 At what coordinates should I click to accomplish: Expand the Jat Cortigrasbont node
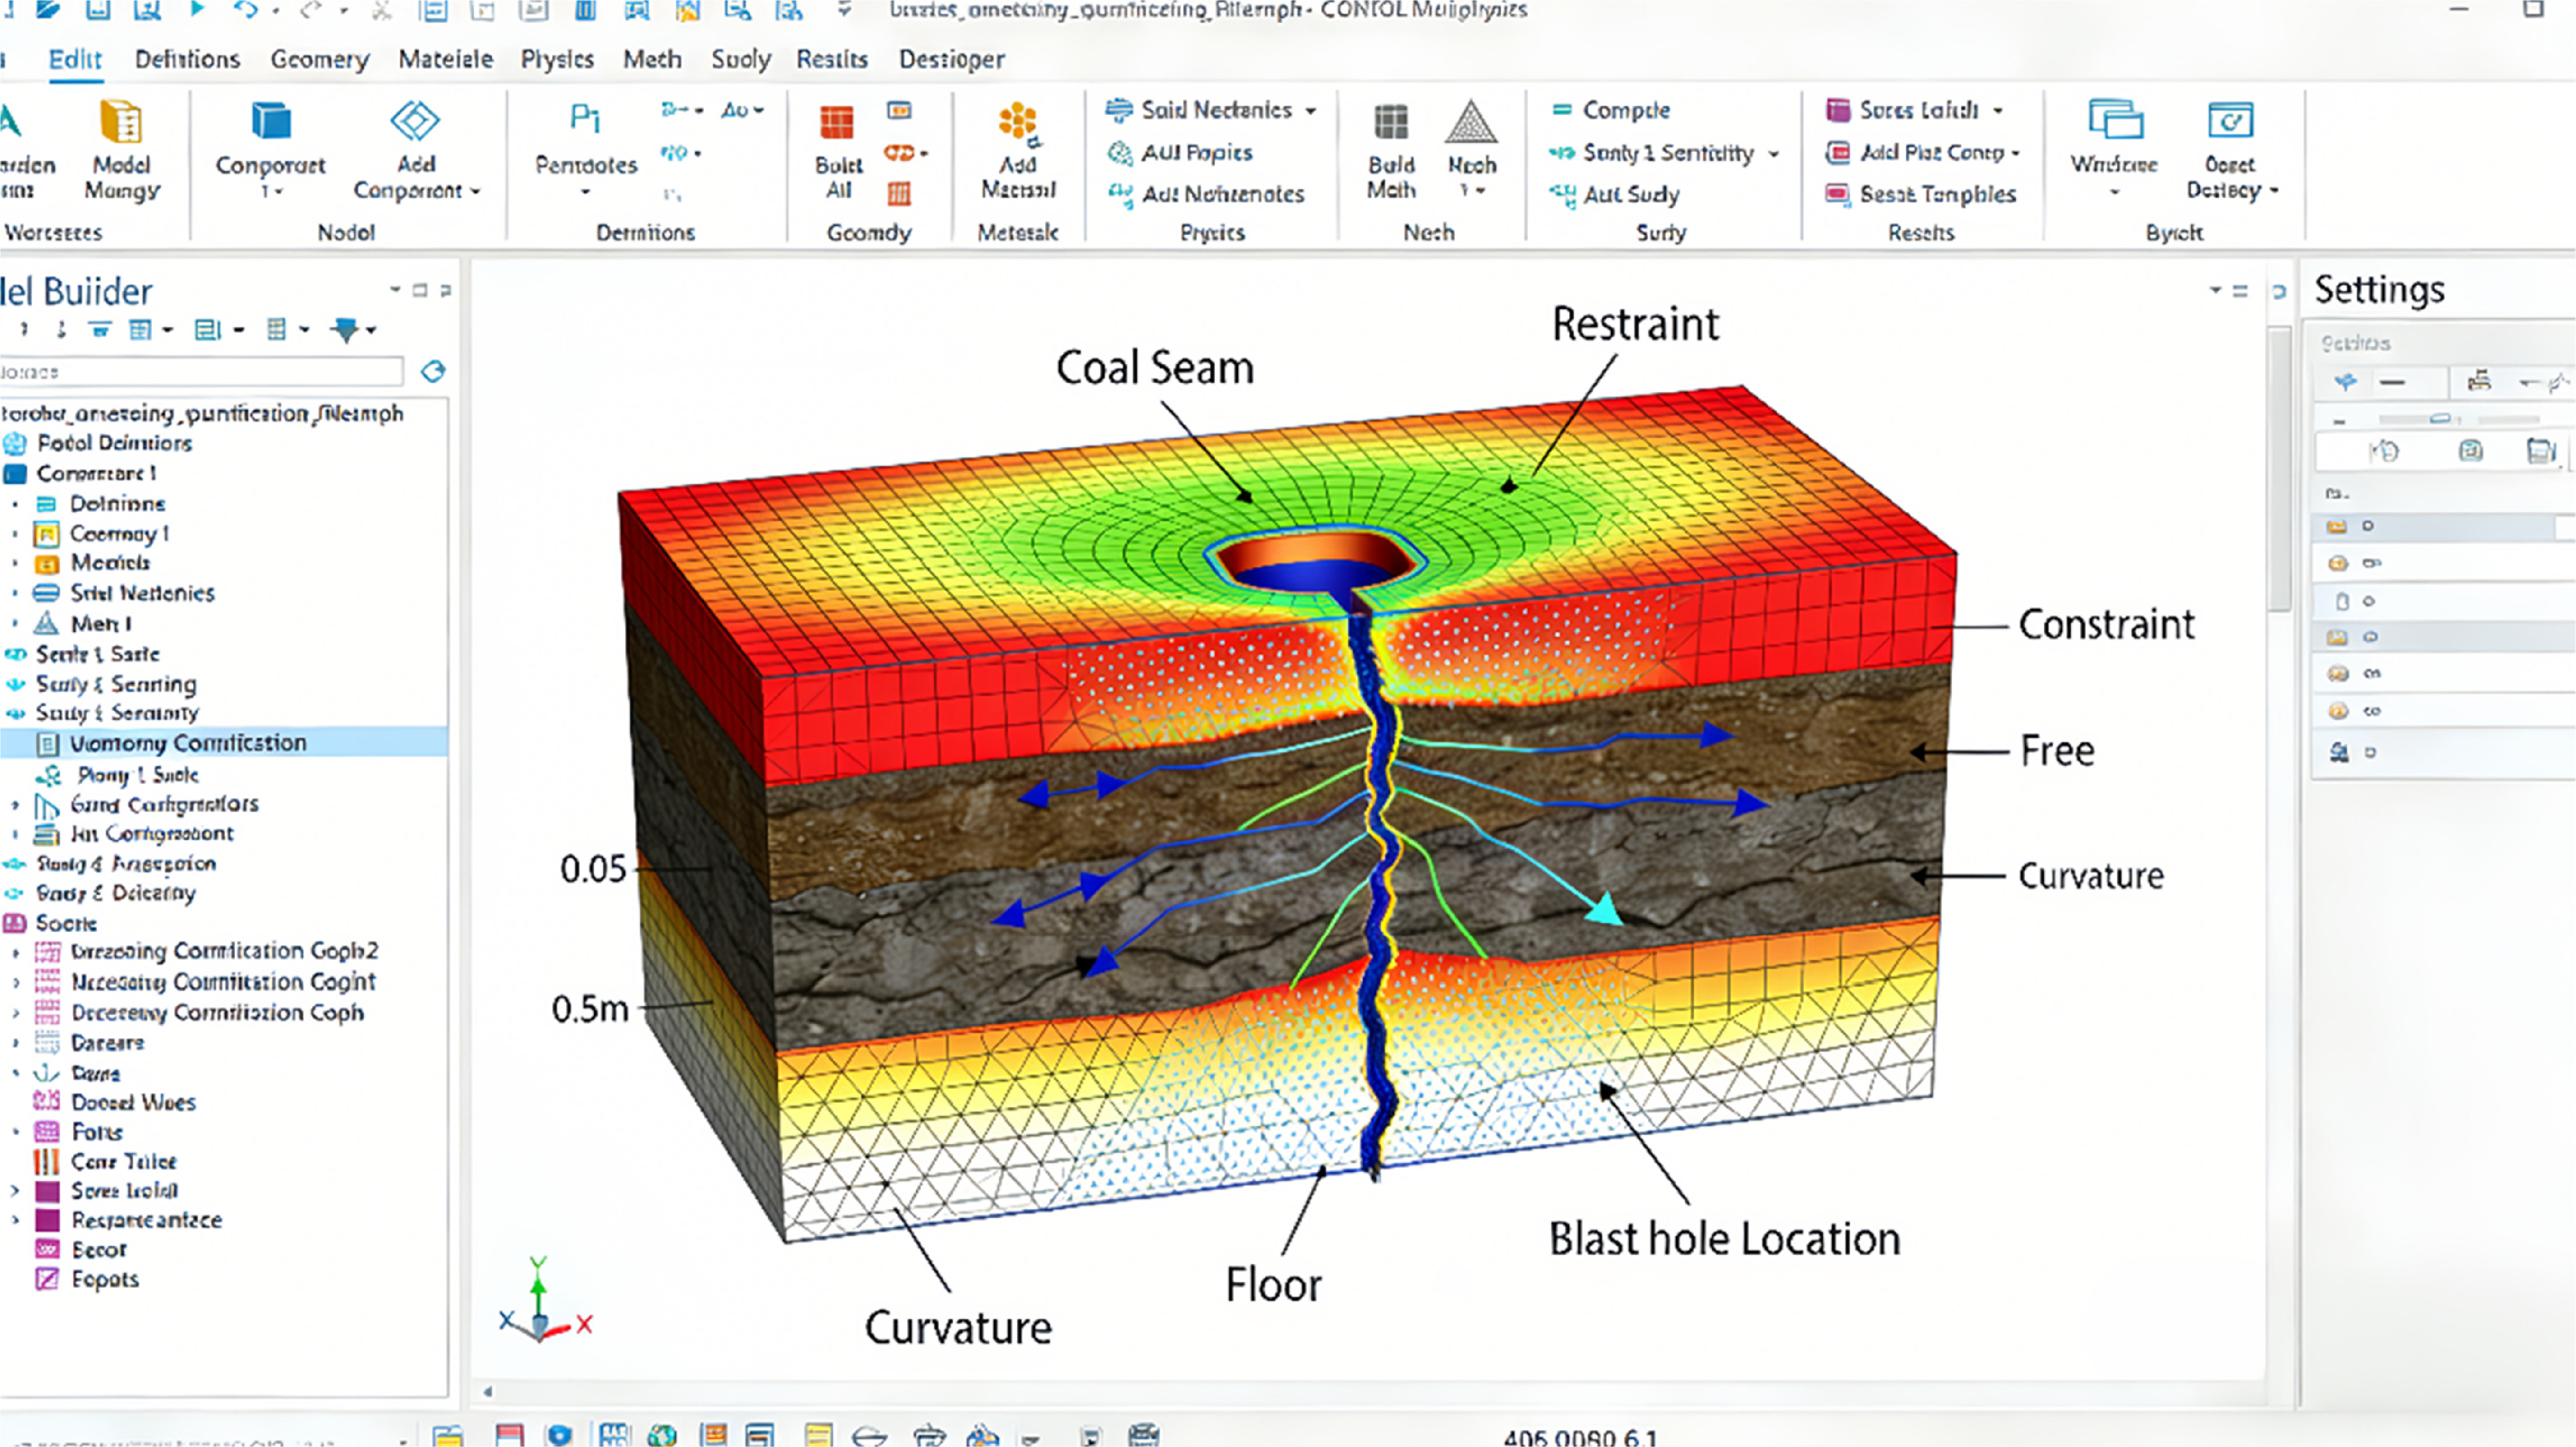15,834
